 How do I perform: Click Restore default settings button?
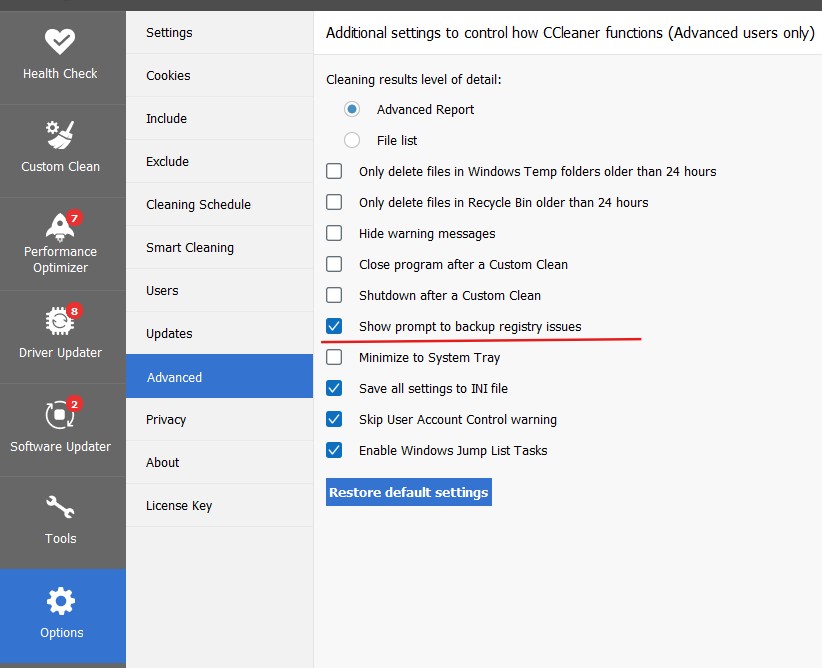tap(408, 492)
